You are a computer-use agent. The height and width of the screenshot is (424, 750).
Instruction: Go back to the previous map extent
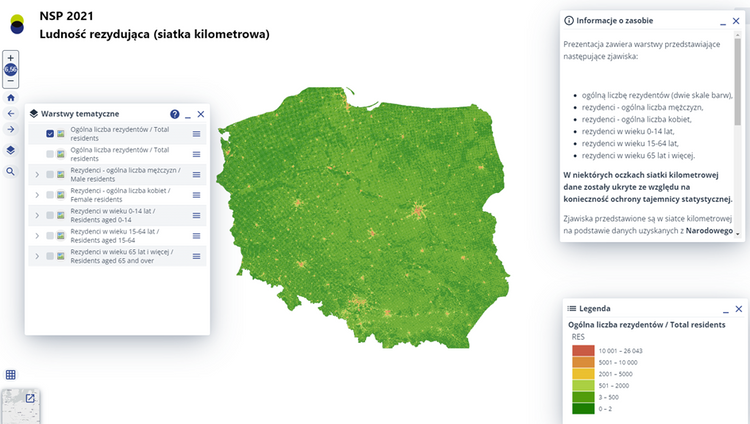10,114
